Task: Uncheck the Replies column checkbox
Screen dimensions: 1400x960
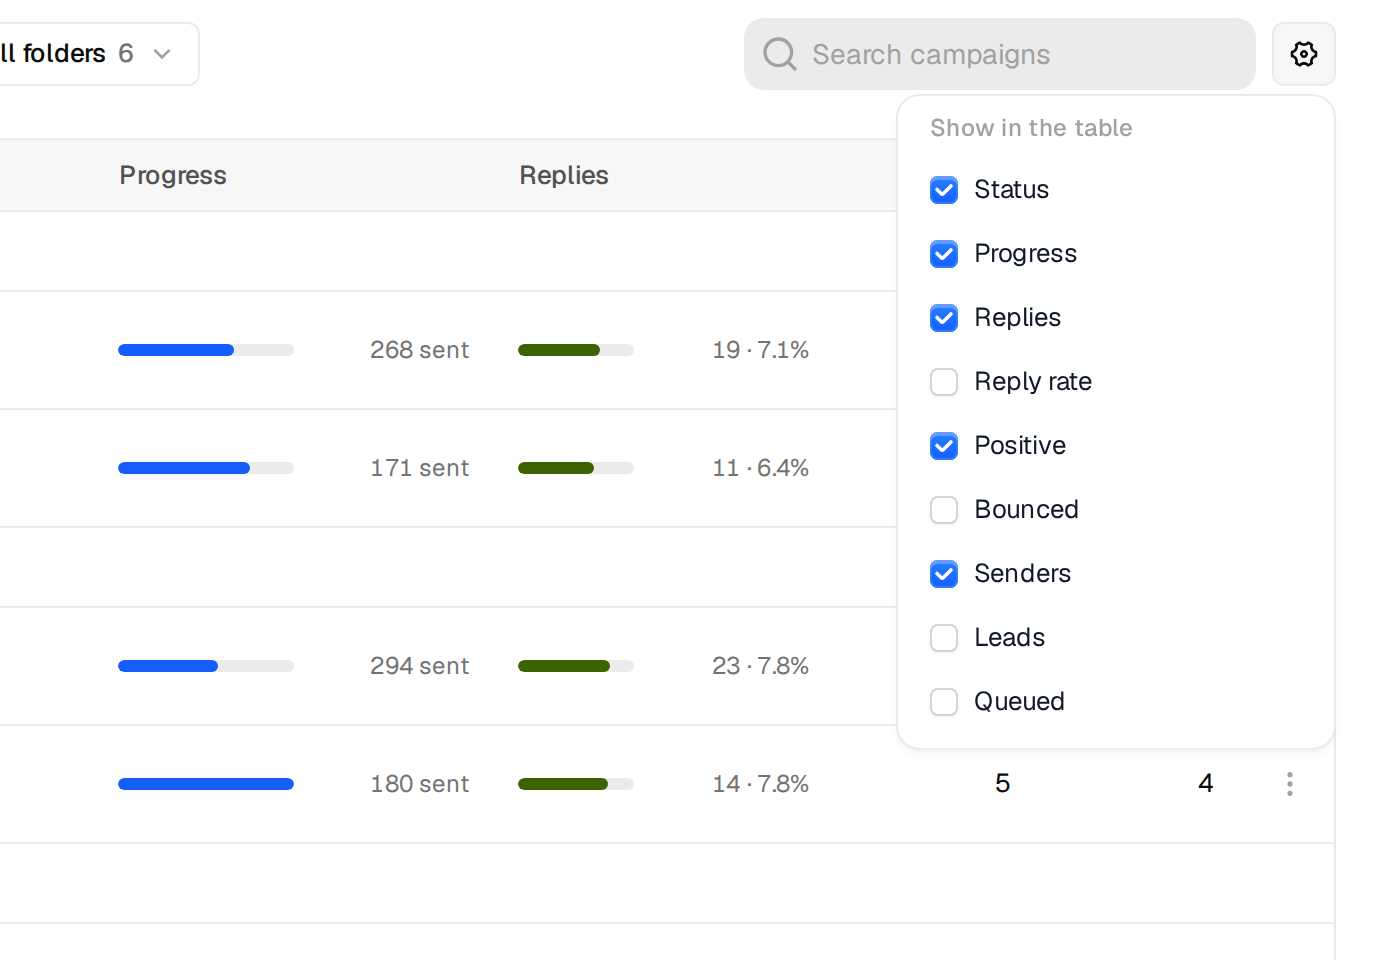Action: click(x=944, y=318)
